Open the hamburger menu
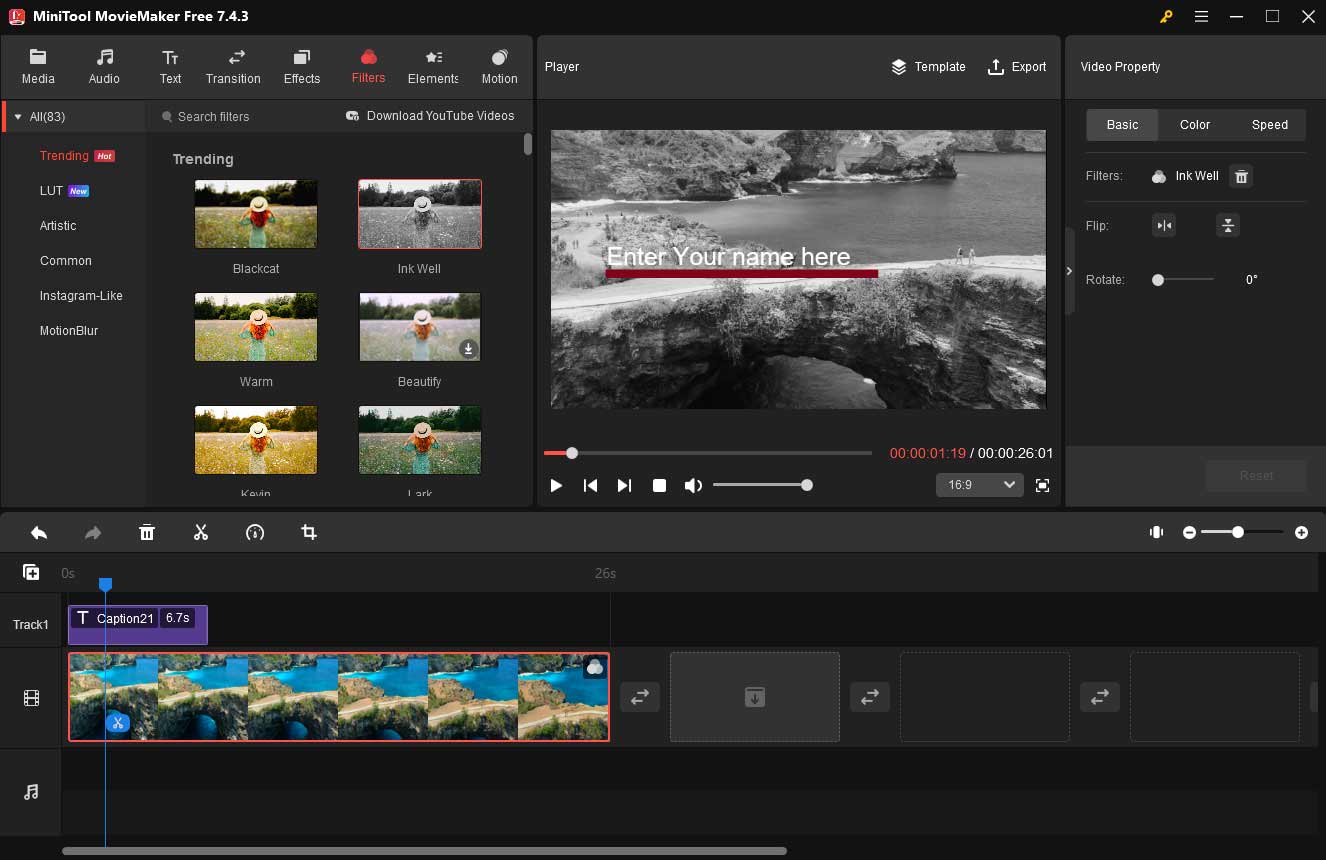The image size is (1326, 860). 1201,17
